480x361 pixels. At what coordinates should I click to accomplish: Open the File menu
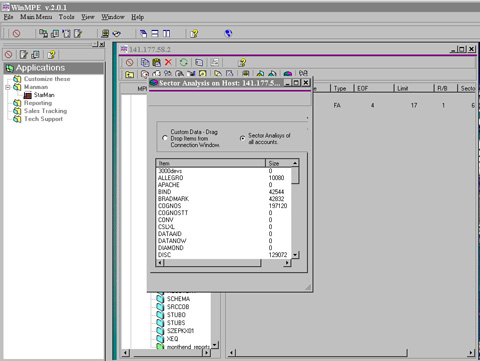(x=8, y=17)
